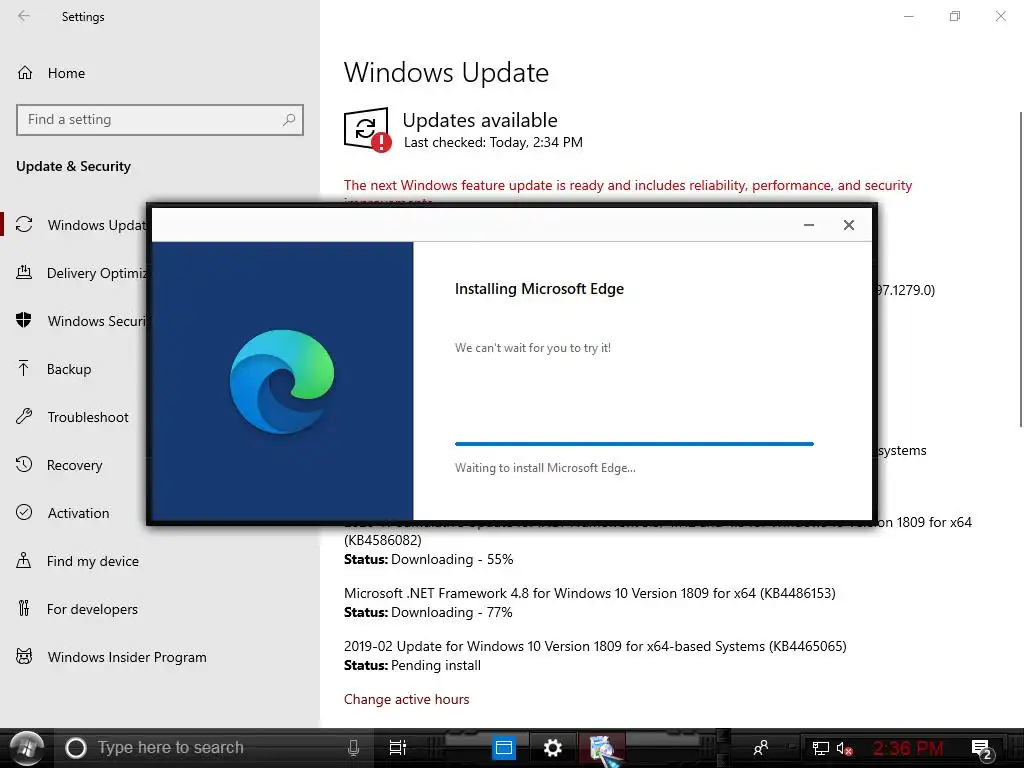1024x768 pixels.
Task: Open the Start menu orb
Action: click(26, 748)
